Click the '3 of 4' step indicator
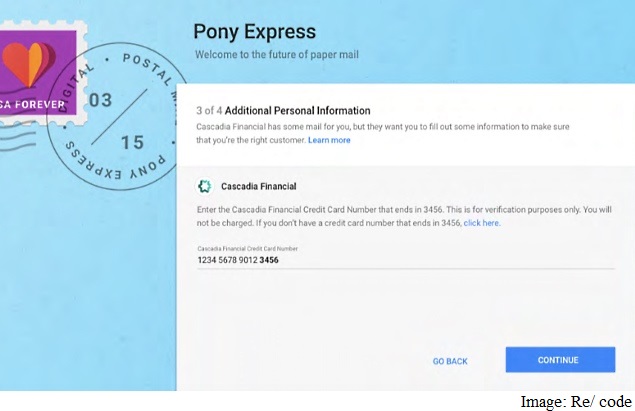The width and height of the screenshot is (635, 411). click(209, 111)
